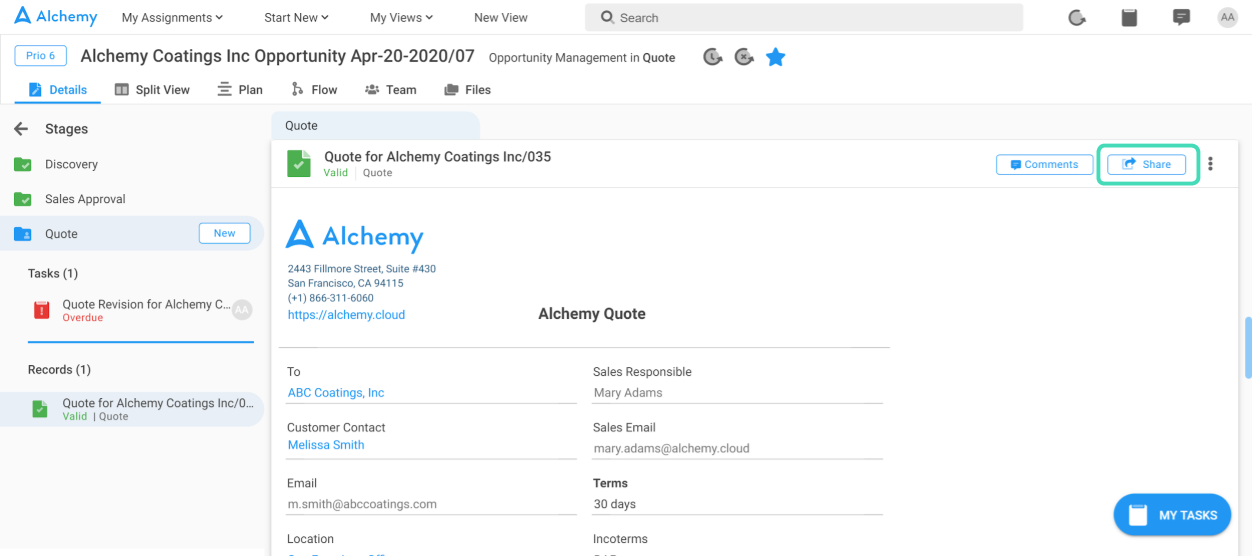The height and width of the screenshot is (556, 1254).
Task: Switch to the Details tab
Action: pos(58,90)
